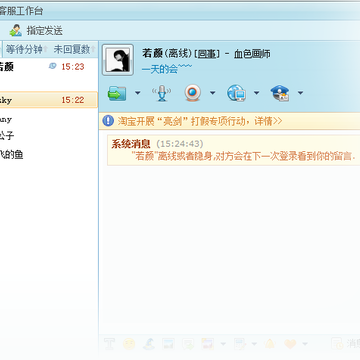Click the 系统消息 heading in chat
360x360 pixels.
point(131,144)
